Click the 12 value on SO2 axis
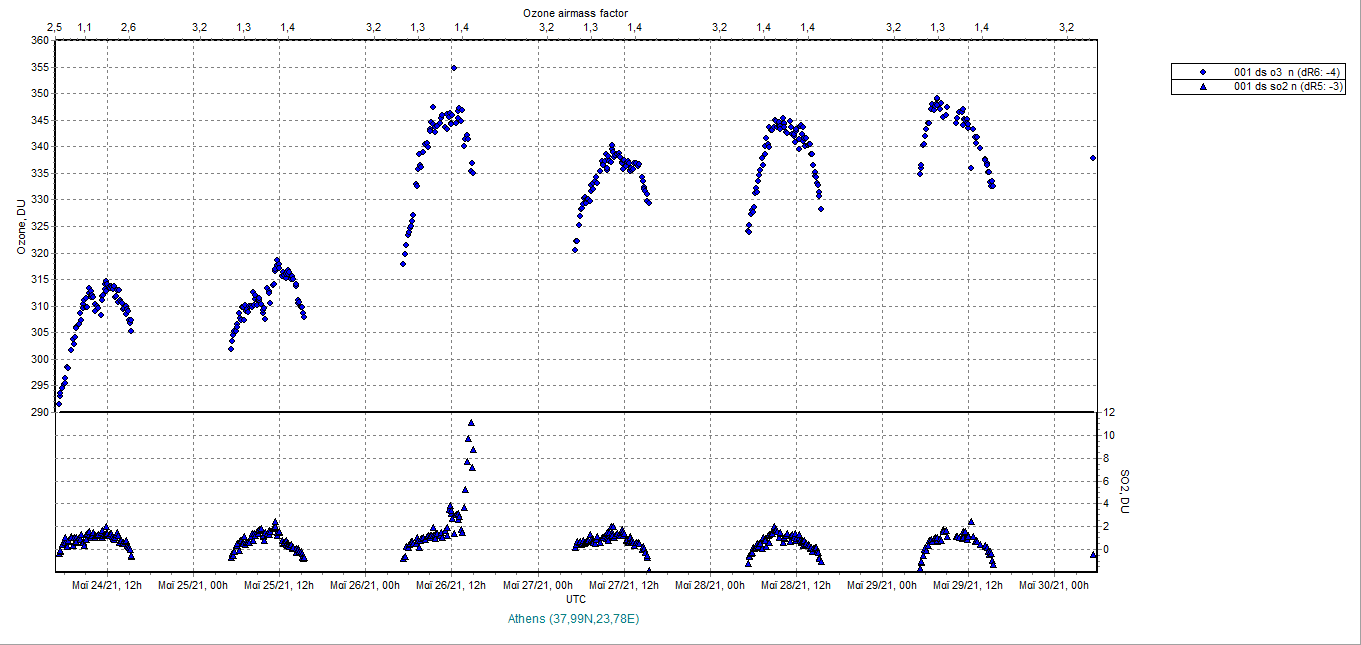 click(1110, 412)
